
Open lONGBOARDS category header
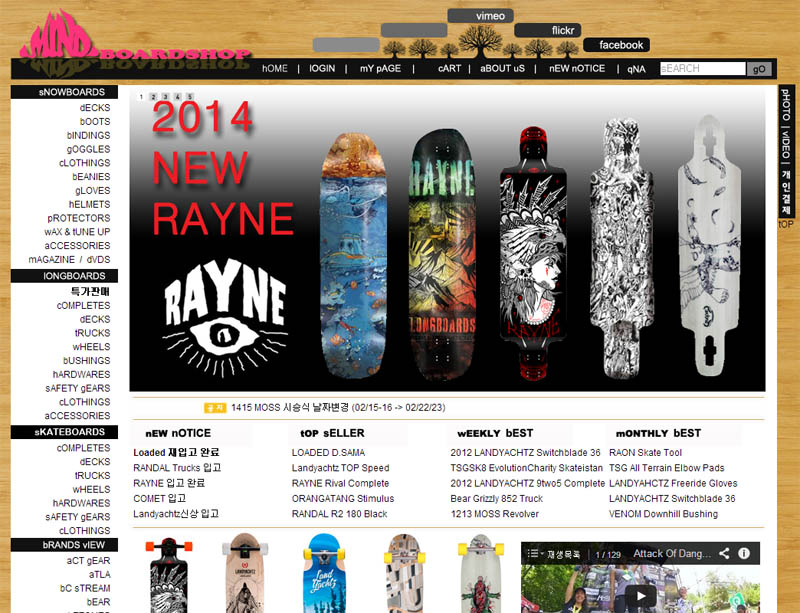64,276
